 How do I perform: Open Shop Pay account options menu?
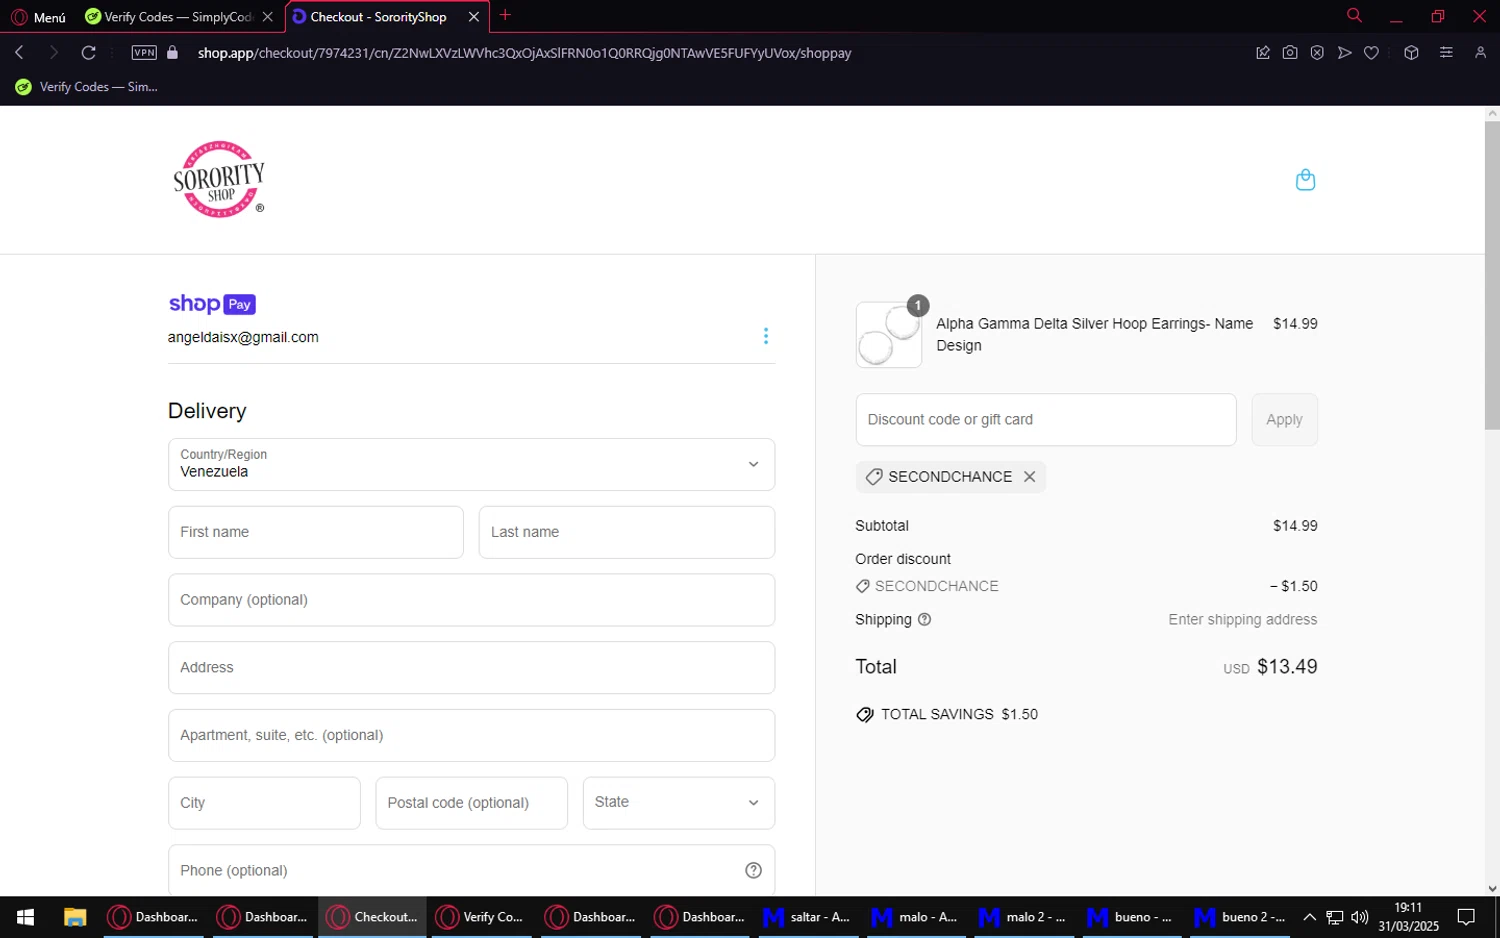pyautogui.click(x=766, y=336)
